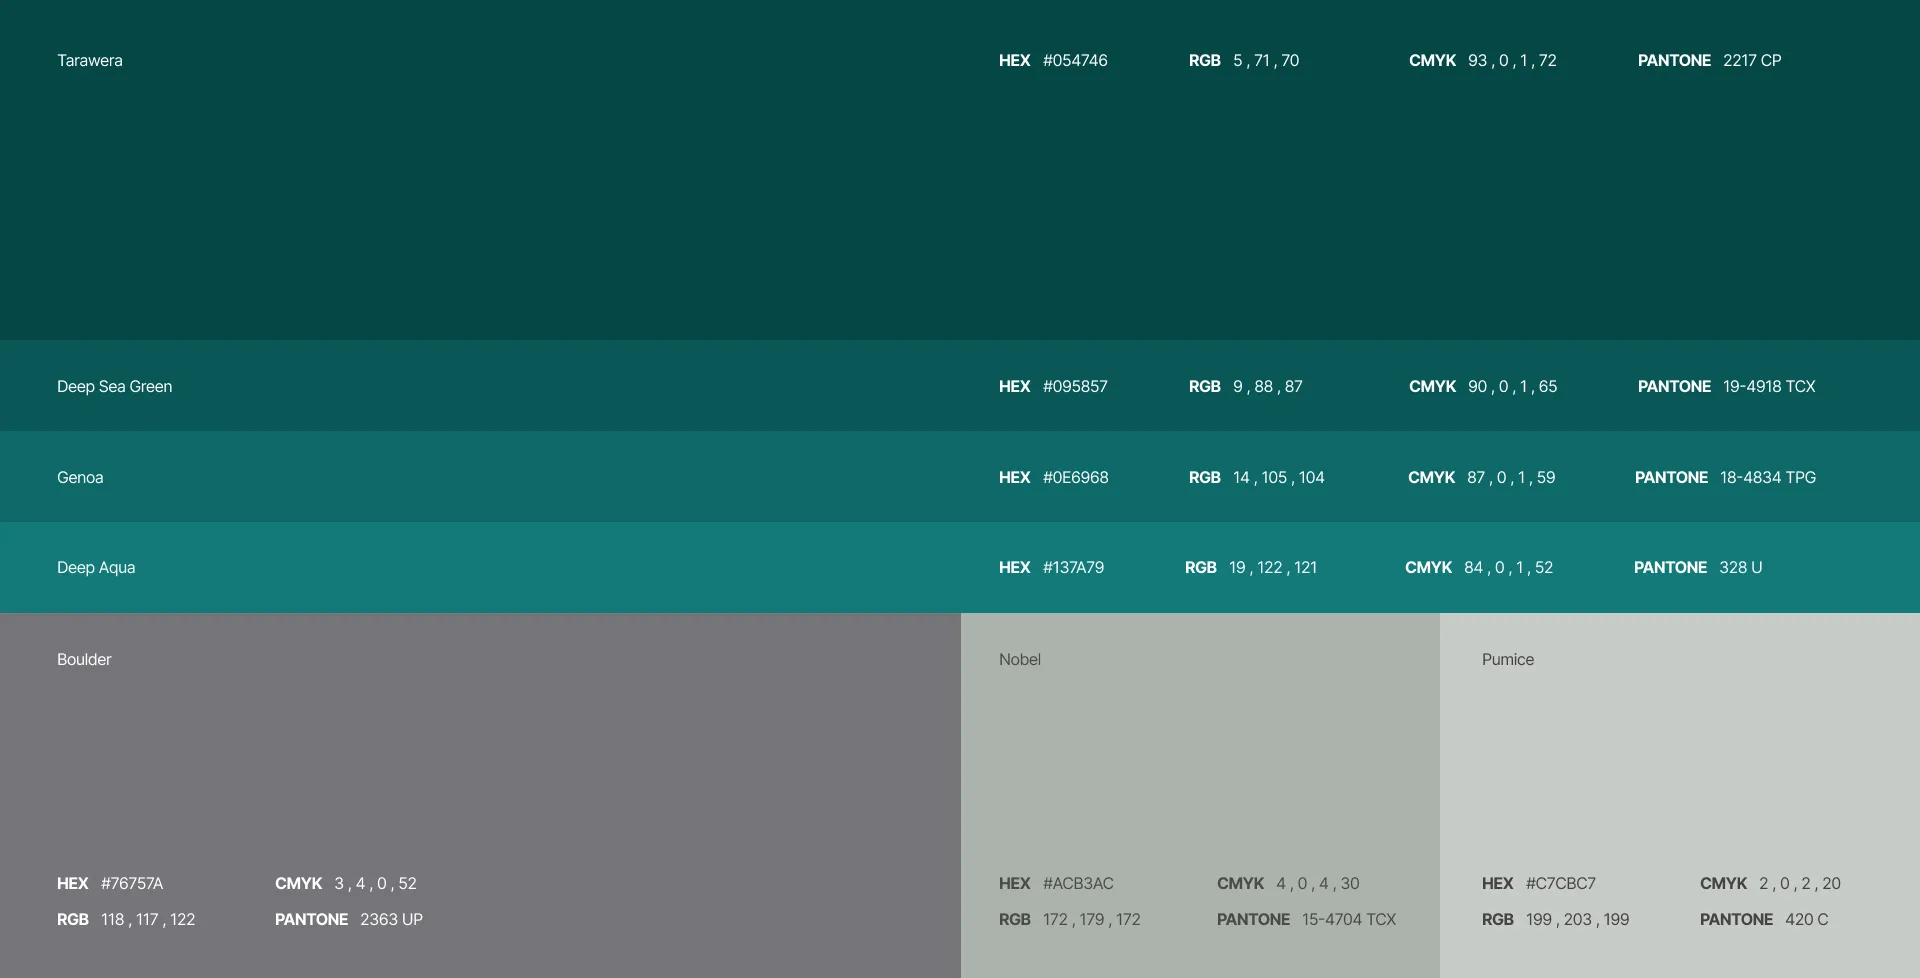This screenshot has height=978, width=1920.
Task: Click CMYK value 4, 0, 4, 30
Action: pyautogui.click(x=1318, y=883)
